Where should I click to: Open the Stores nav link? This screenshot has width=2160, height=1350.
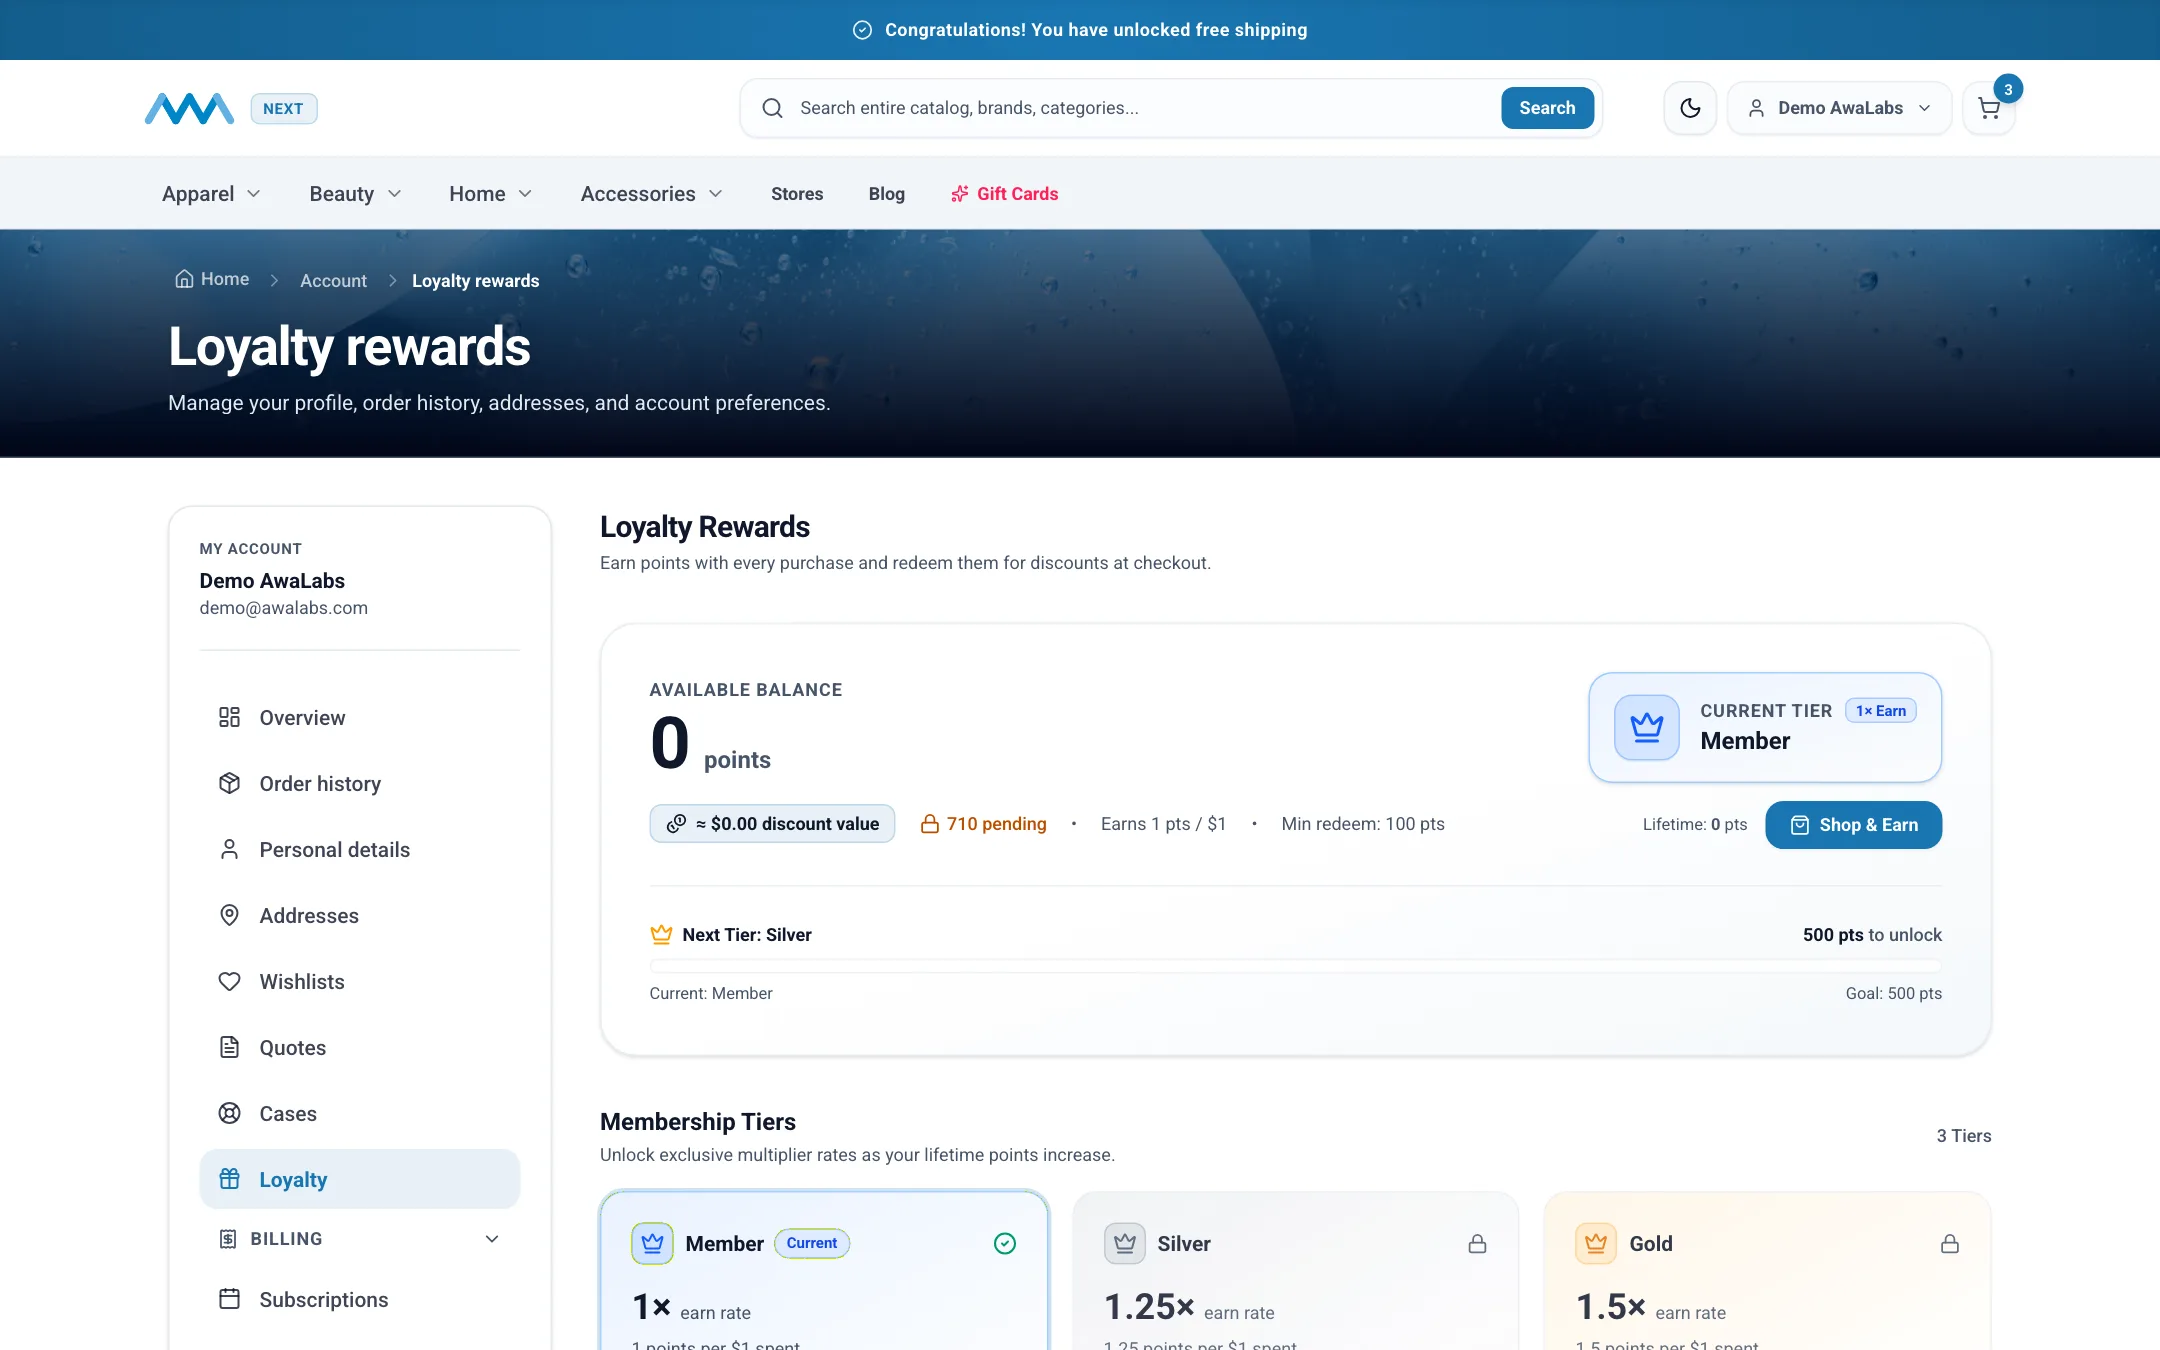(797, 193)
